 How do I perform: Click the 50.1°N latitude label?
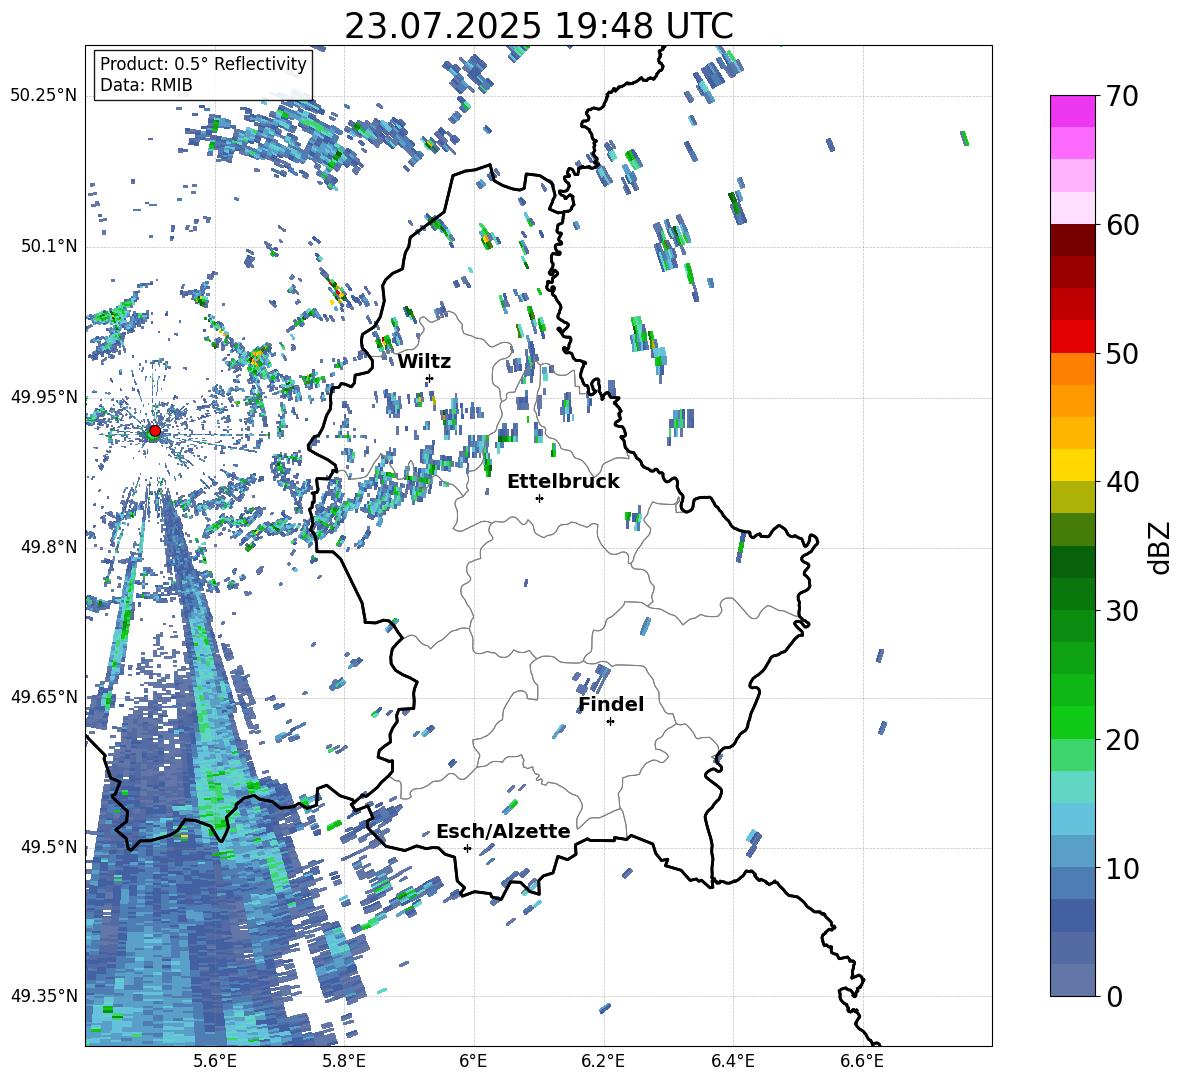pyautogui.click(x=48, y=247)
